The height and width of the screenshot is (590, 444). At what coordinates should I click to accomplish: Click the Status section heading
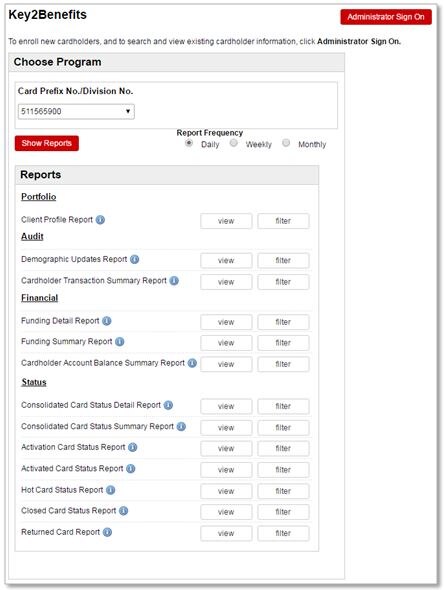(34, 382)
